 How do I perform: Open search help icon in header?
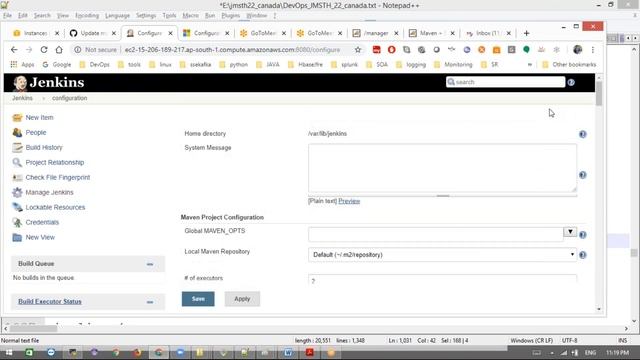pos(571,82)
